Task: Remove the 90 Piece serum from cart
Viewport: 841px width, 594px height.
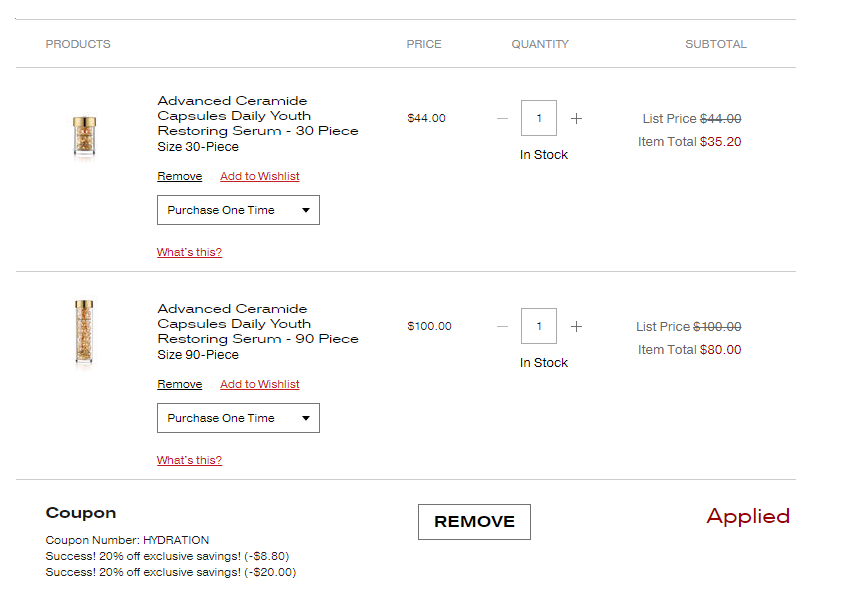Action: (180, 384)
